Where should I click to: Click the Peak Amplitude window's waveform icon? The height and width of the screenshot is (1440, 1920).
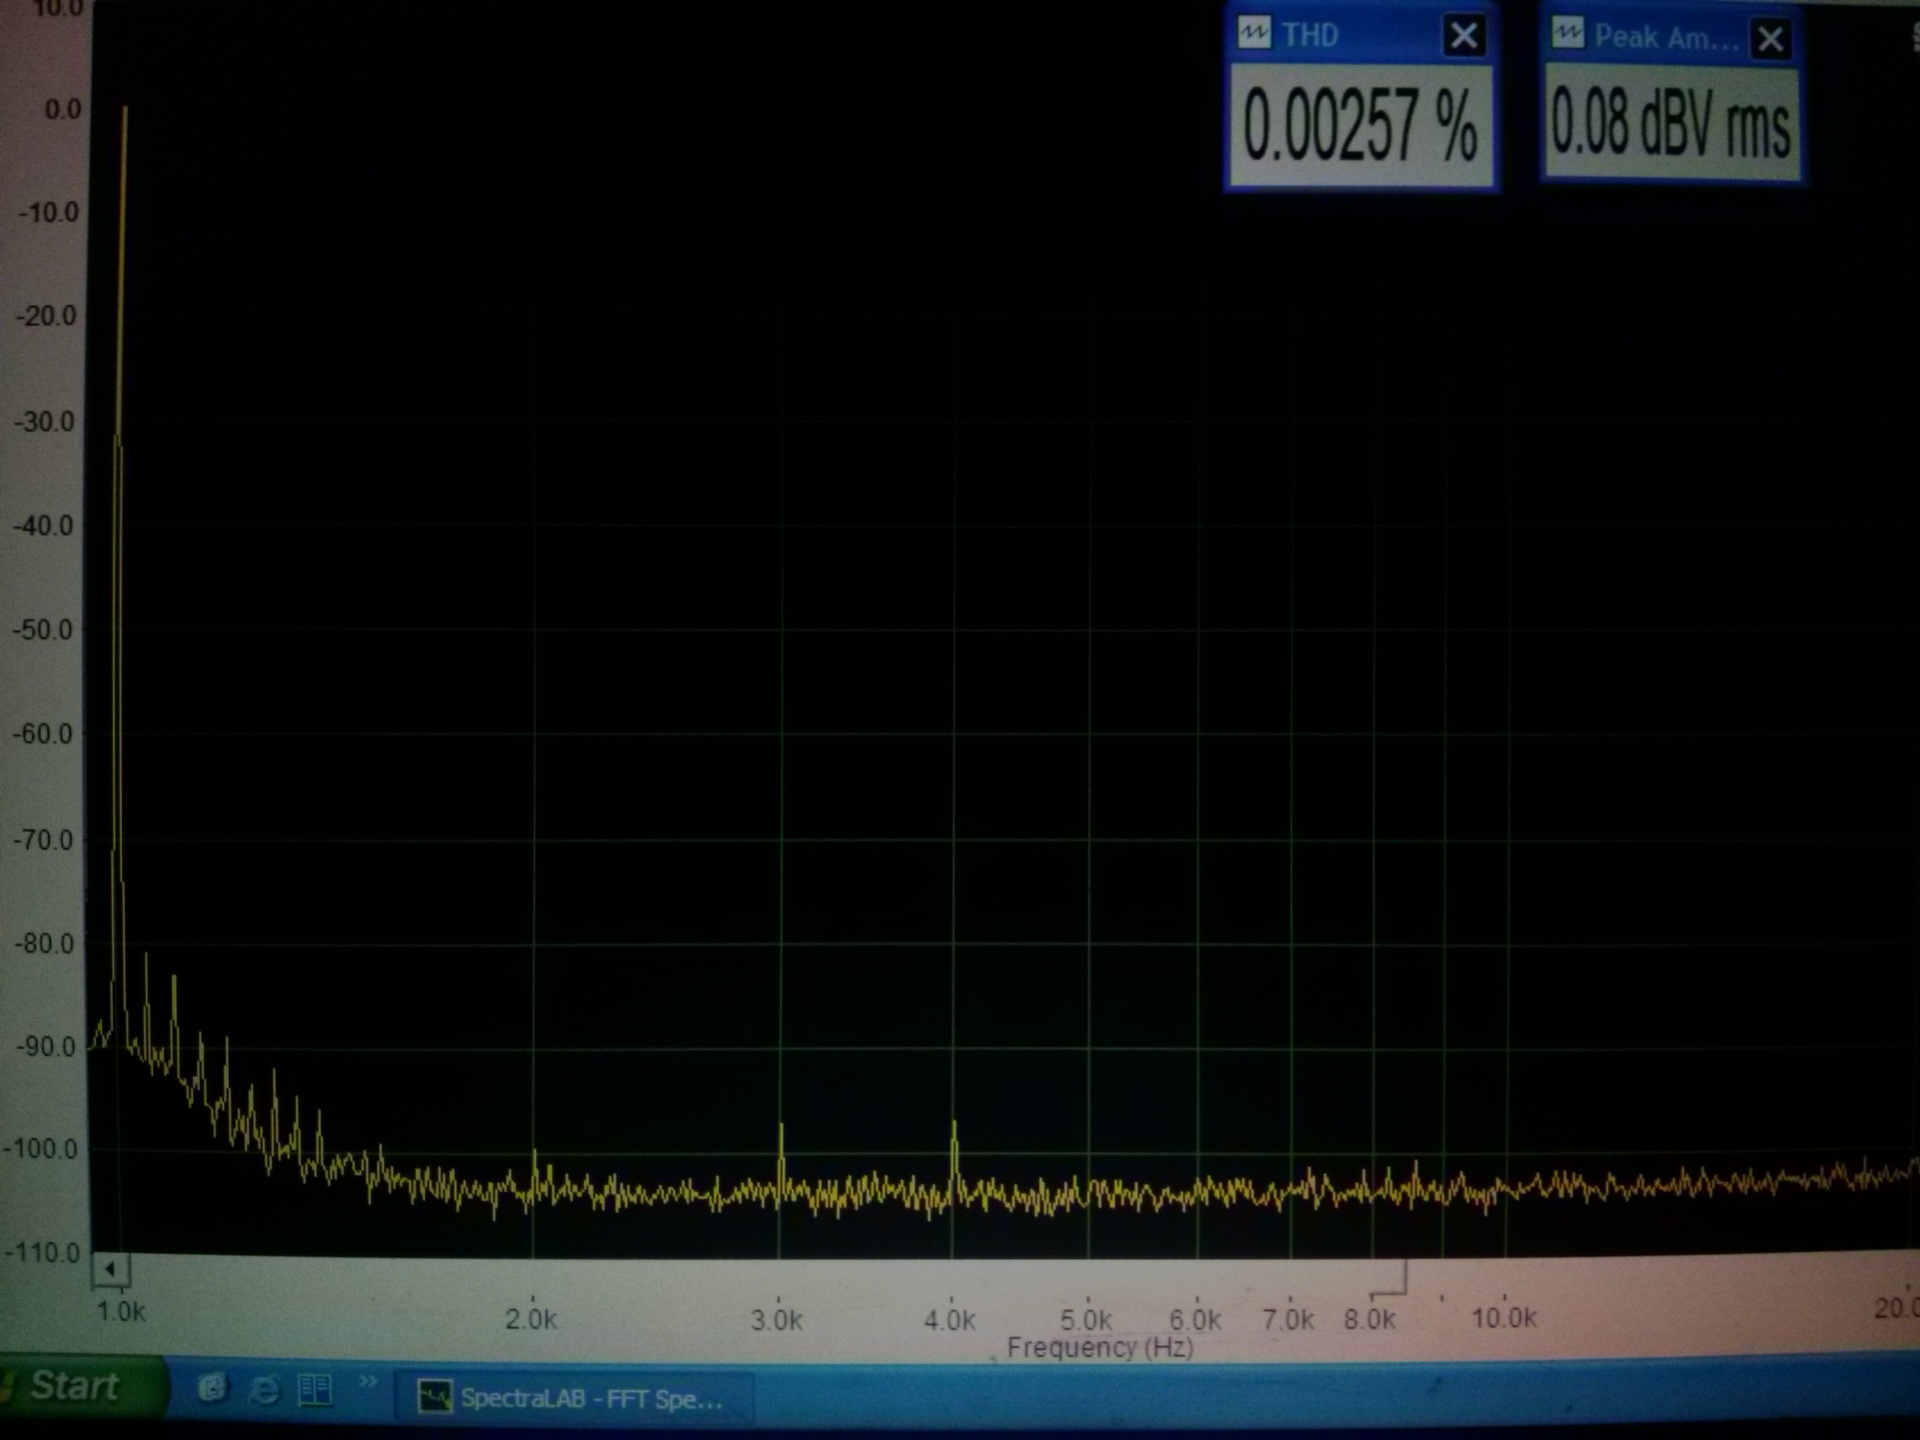point(1567,35)
